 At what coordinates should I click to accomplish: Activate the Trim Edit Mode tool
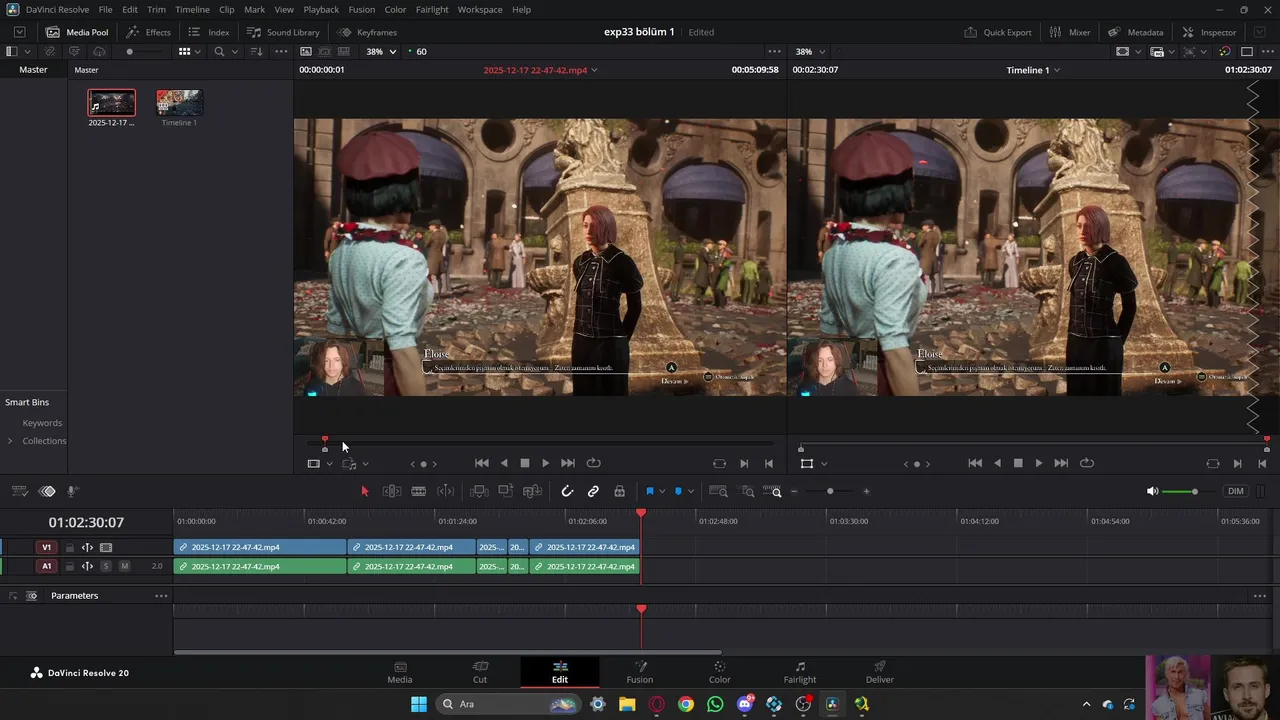click(x=392, y=491)
